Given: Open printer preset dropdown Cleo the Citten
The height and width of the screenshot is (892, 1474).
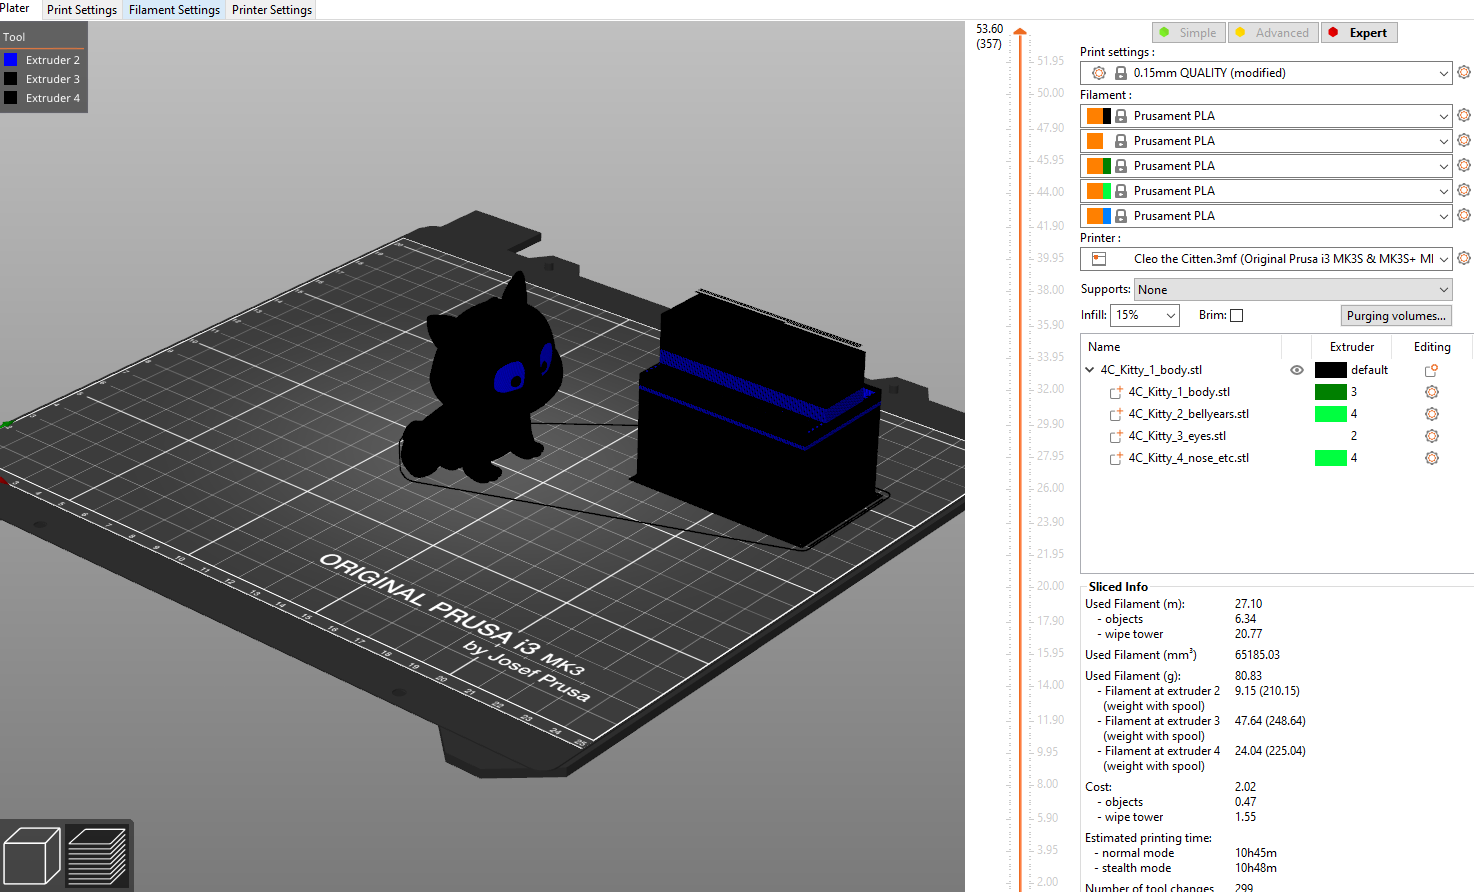Looking at the screenshot, I should tap(1266, 259).
